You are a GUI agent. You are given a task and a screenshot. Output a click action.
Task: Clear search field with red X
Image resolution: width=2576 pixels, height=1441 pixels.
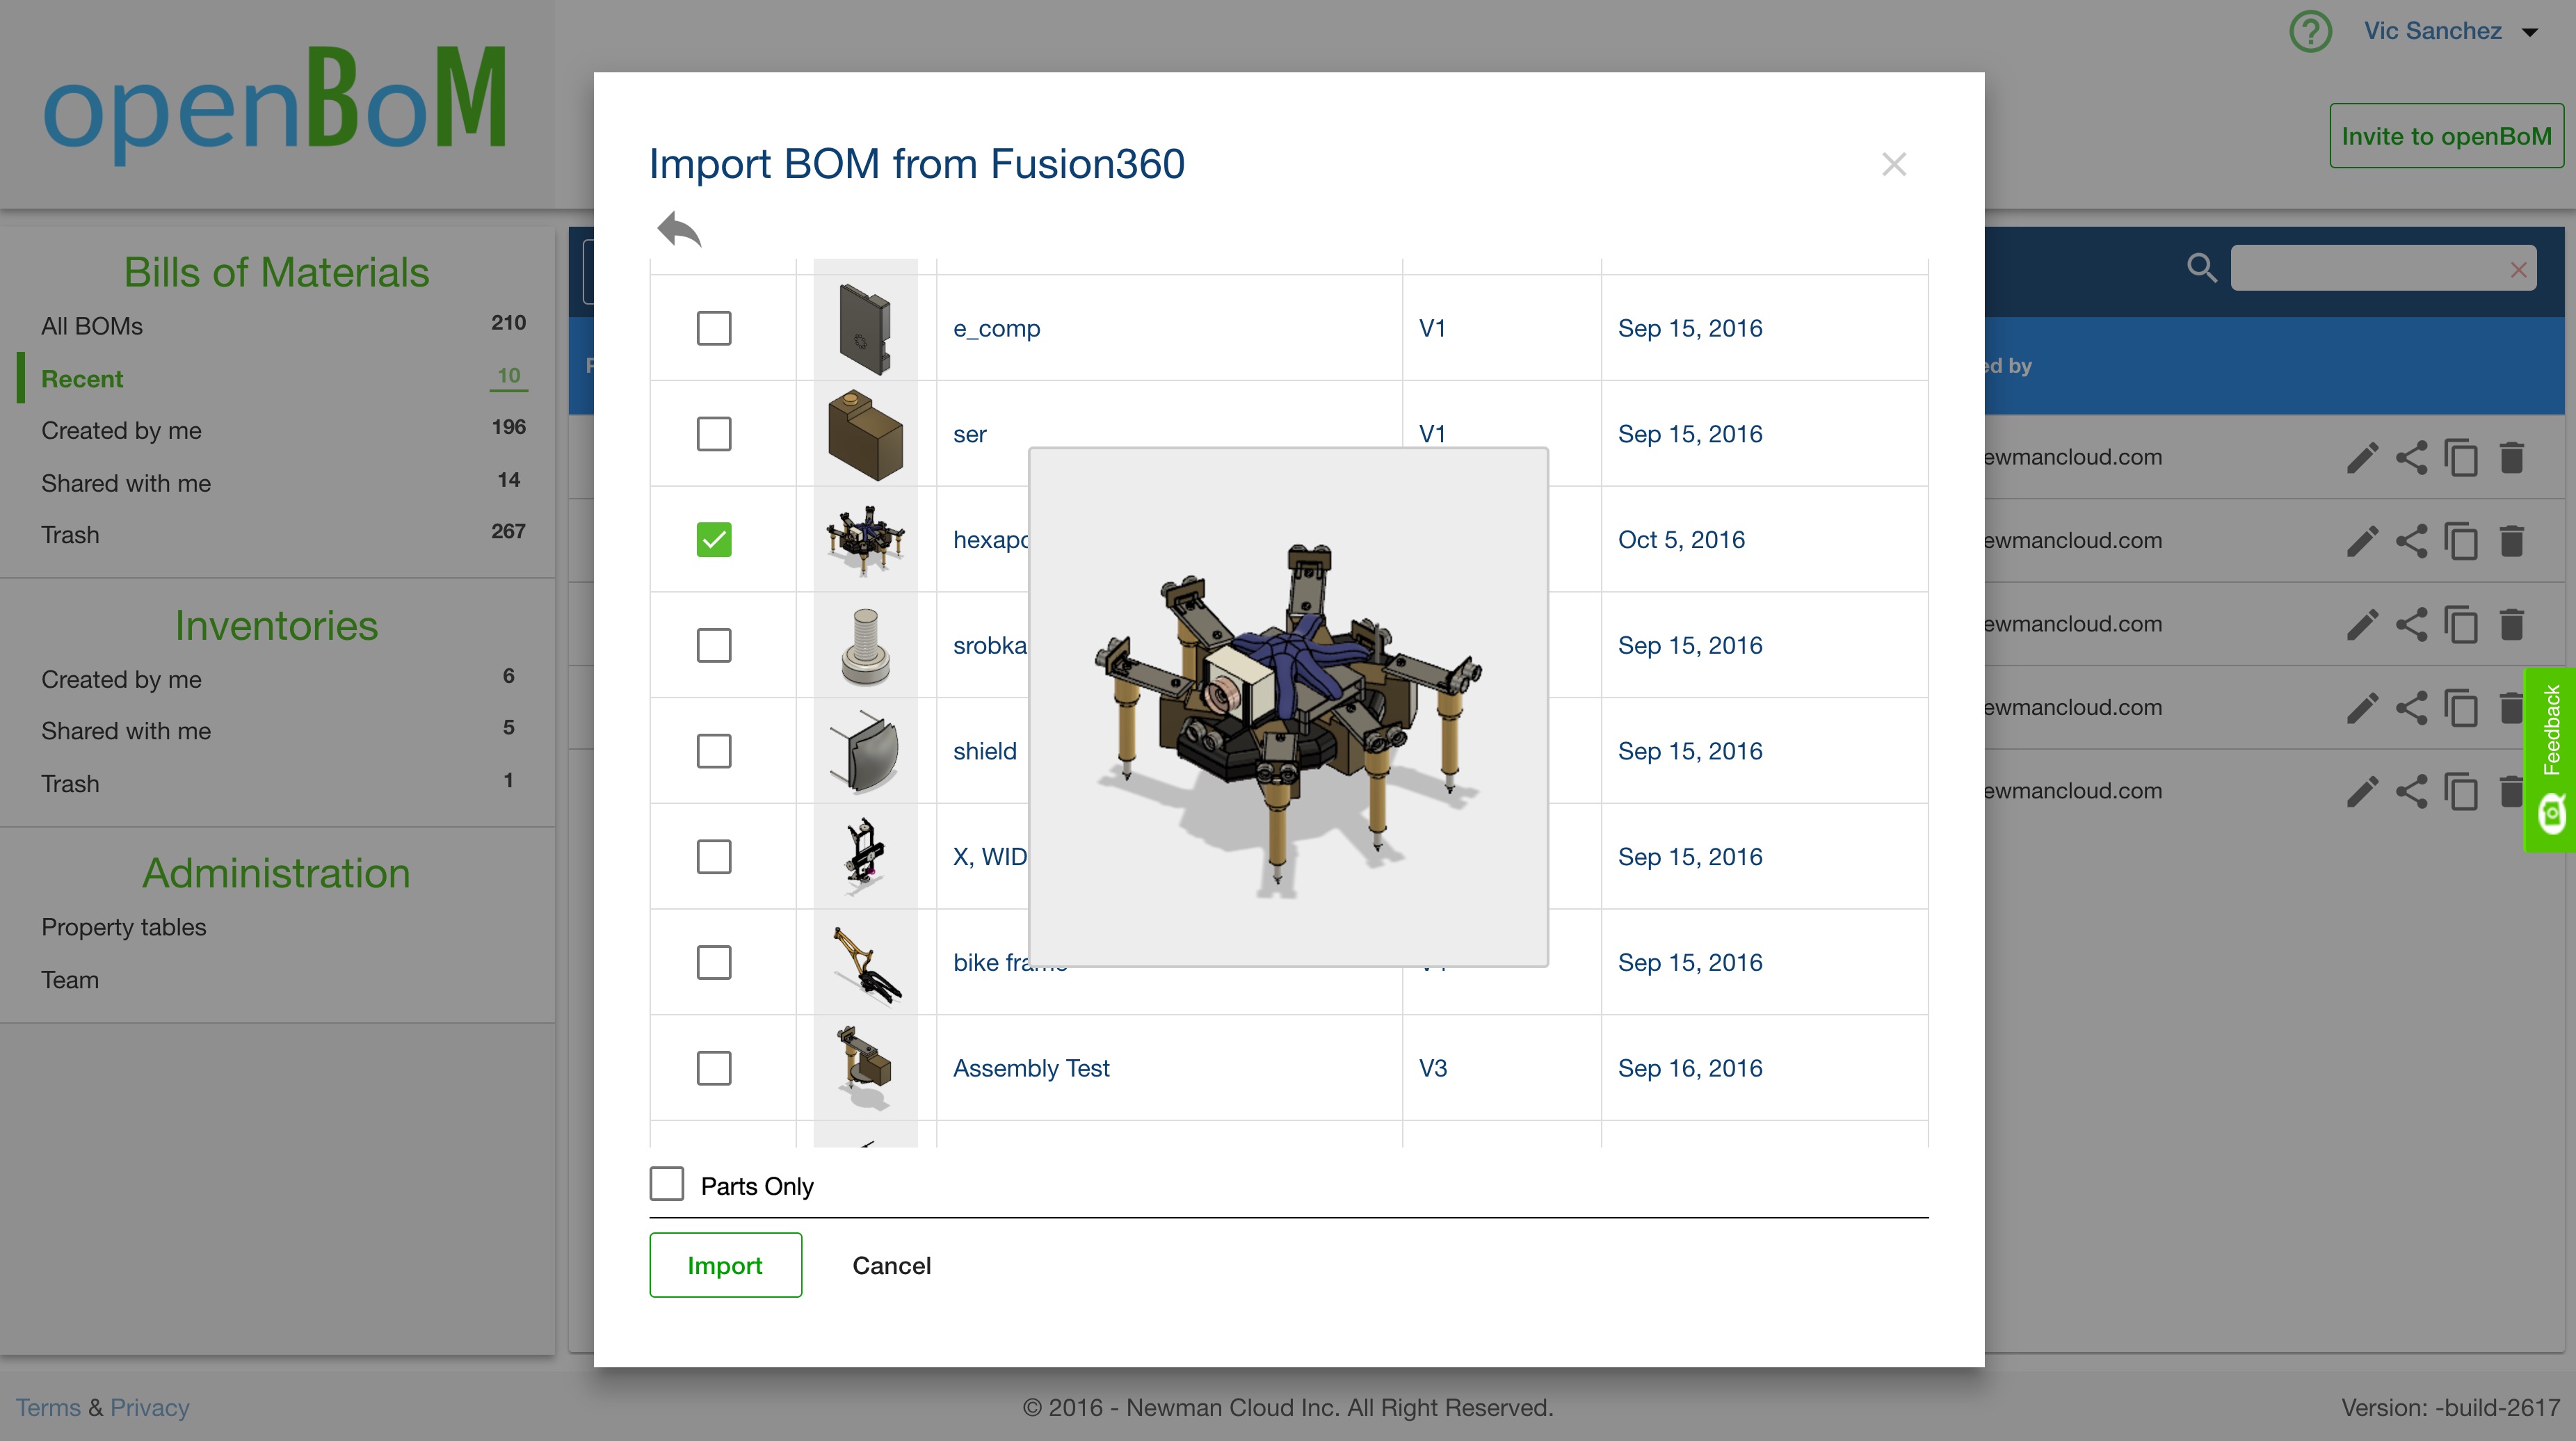[2518, 270]
